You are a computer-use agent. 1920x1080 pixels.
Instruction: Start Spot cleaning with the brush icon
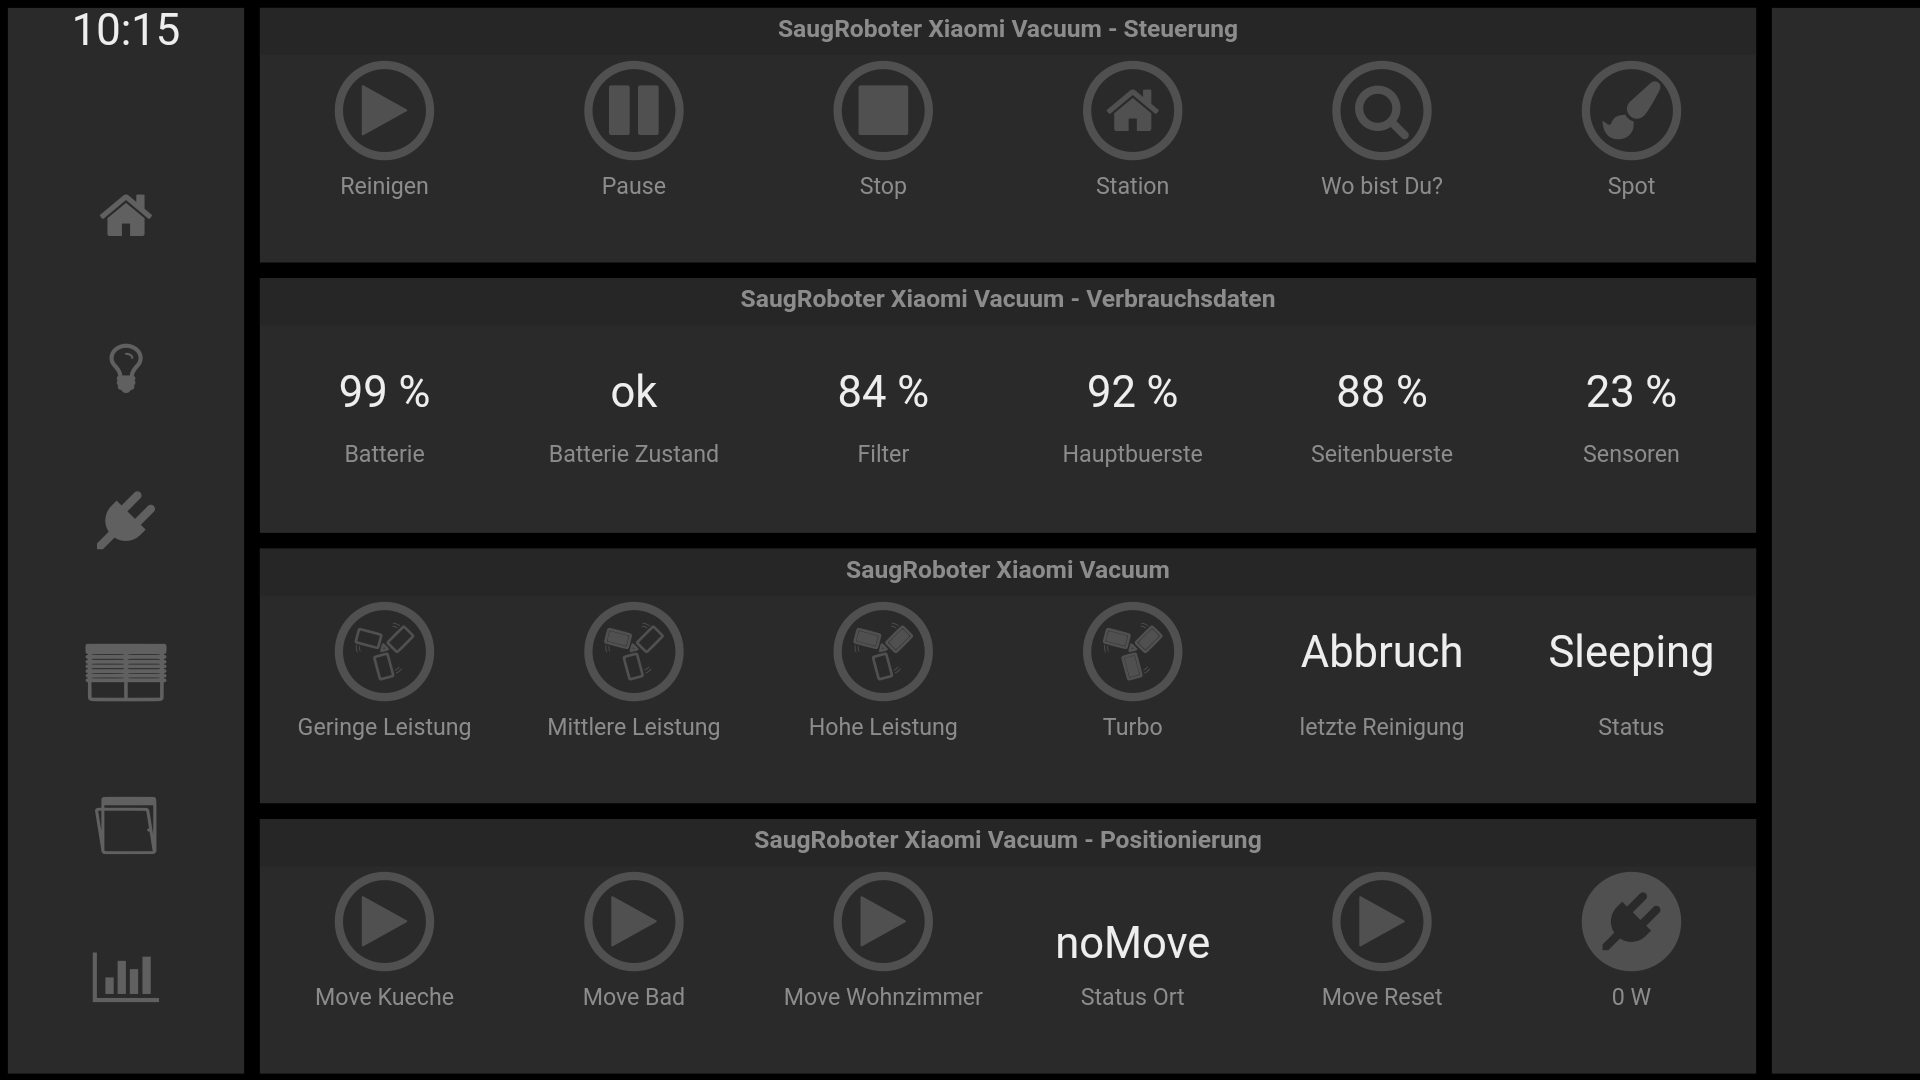click(1630, 111)
